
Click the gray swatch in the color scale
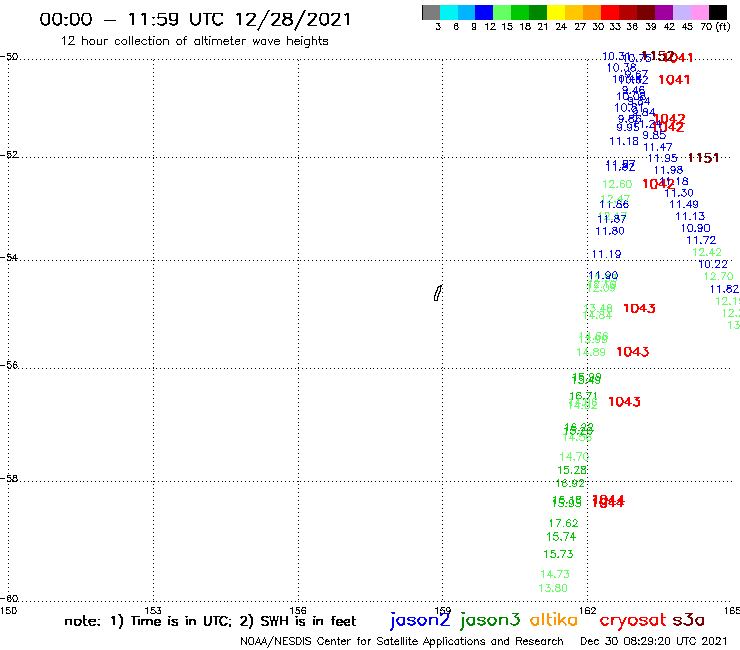431,12
